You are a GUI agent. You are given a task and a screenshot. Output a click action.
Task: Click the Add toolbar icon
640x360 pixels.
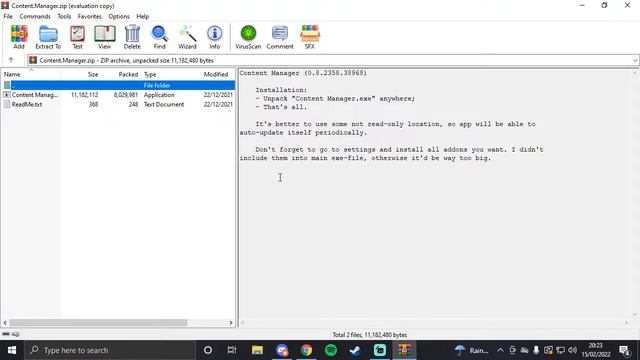pos(19,37)
